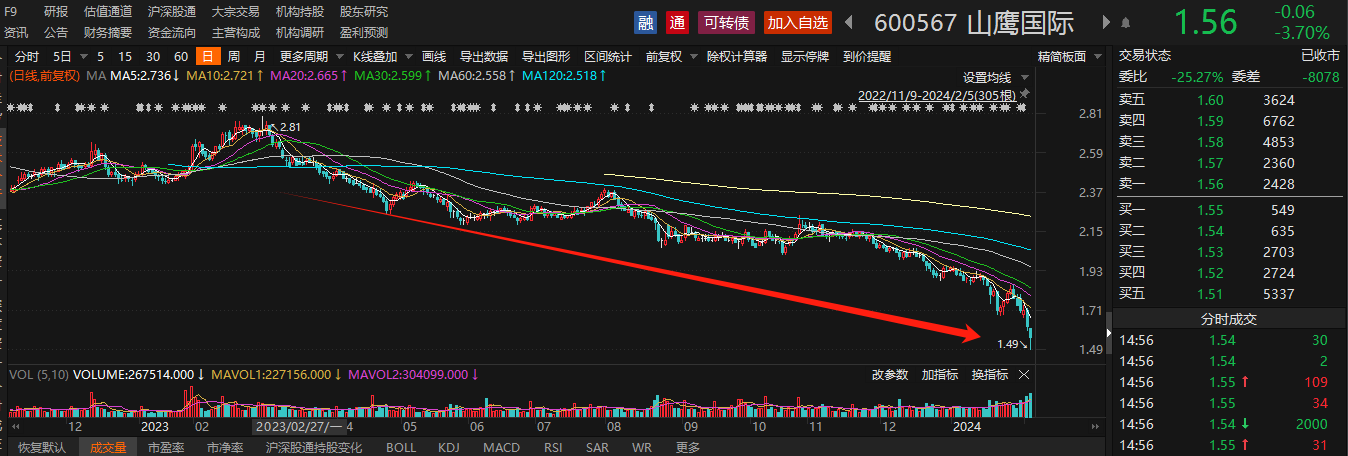Click the date range 2022/11/9-2024/2/5 link
1348x456 pixels.
tap(937, 95)
